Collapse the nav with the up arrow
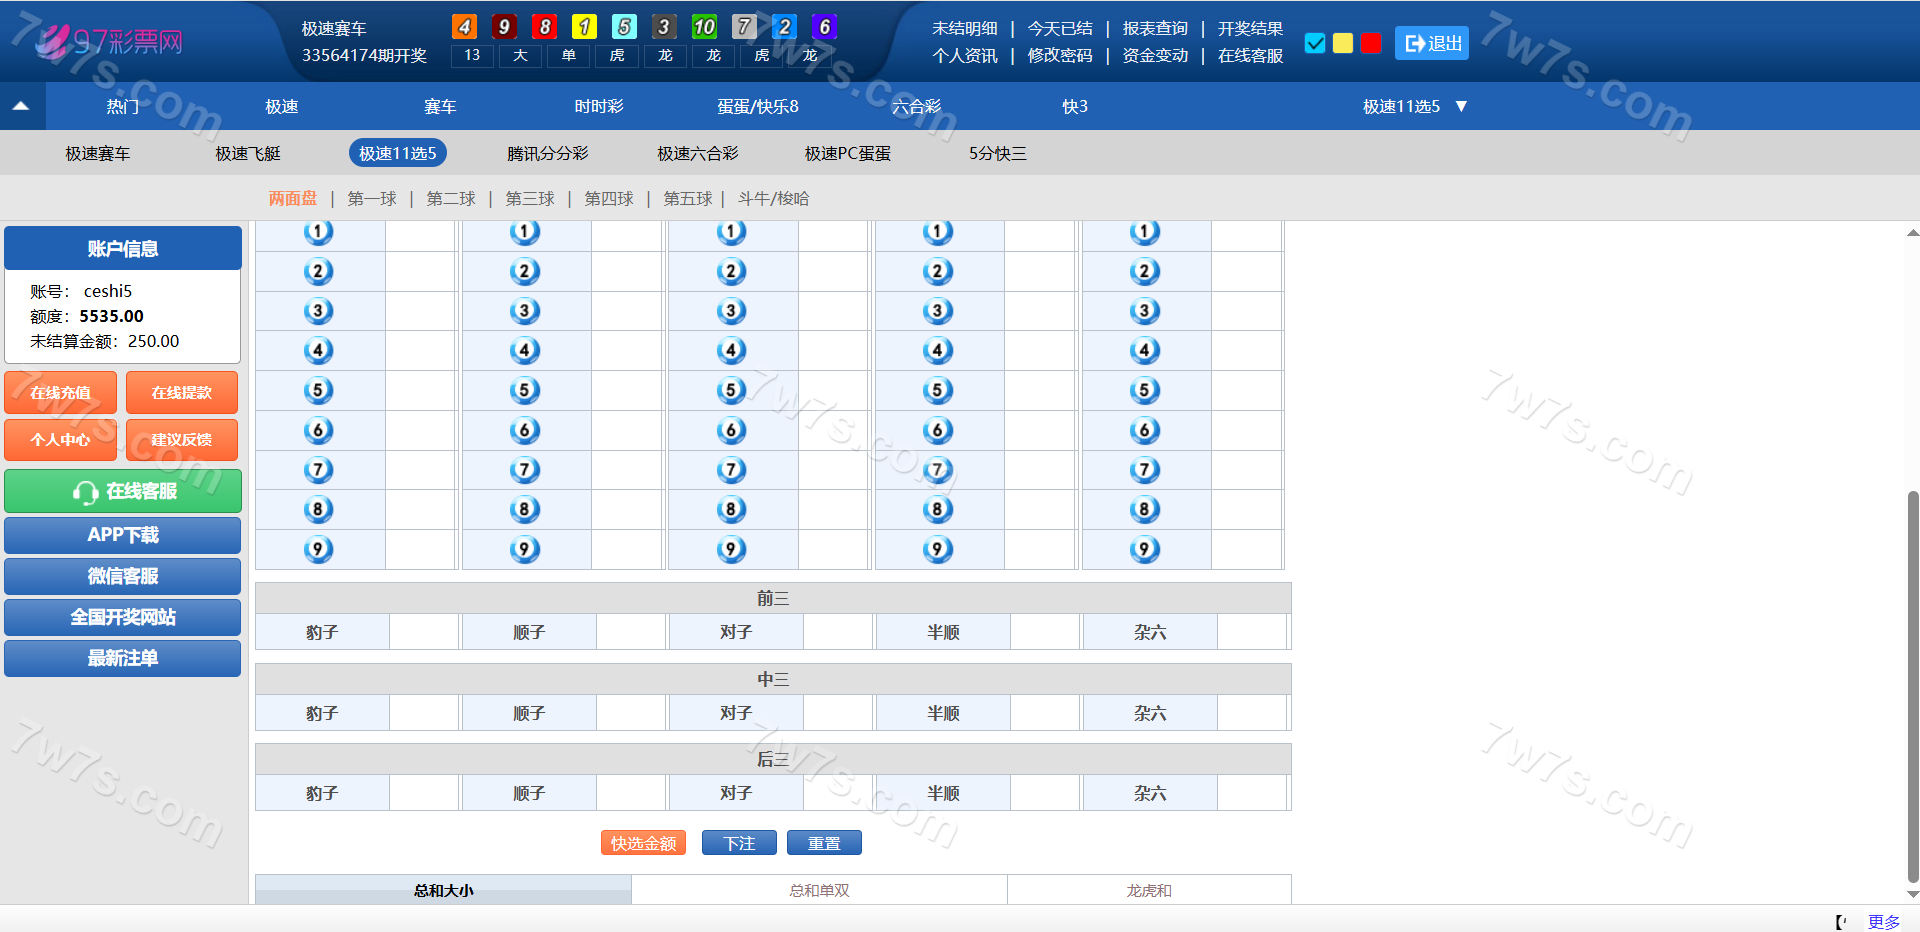Screen dimensions: 1920x932 click(x=21, y=106)
